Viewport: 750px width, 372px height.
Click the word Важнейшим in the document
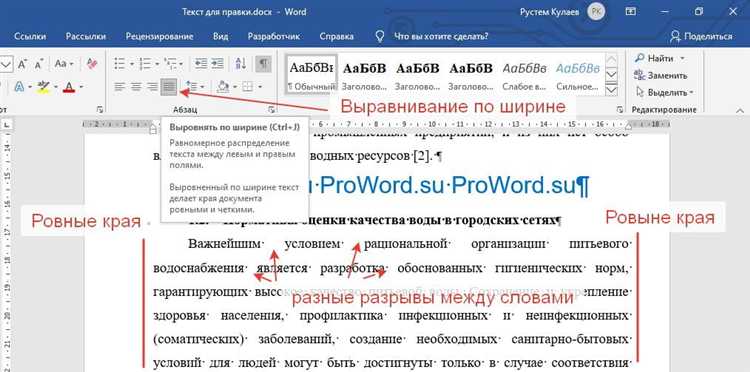[x=225, y=244]
